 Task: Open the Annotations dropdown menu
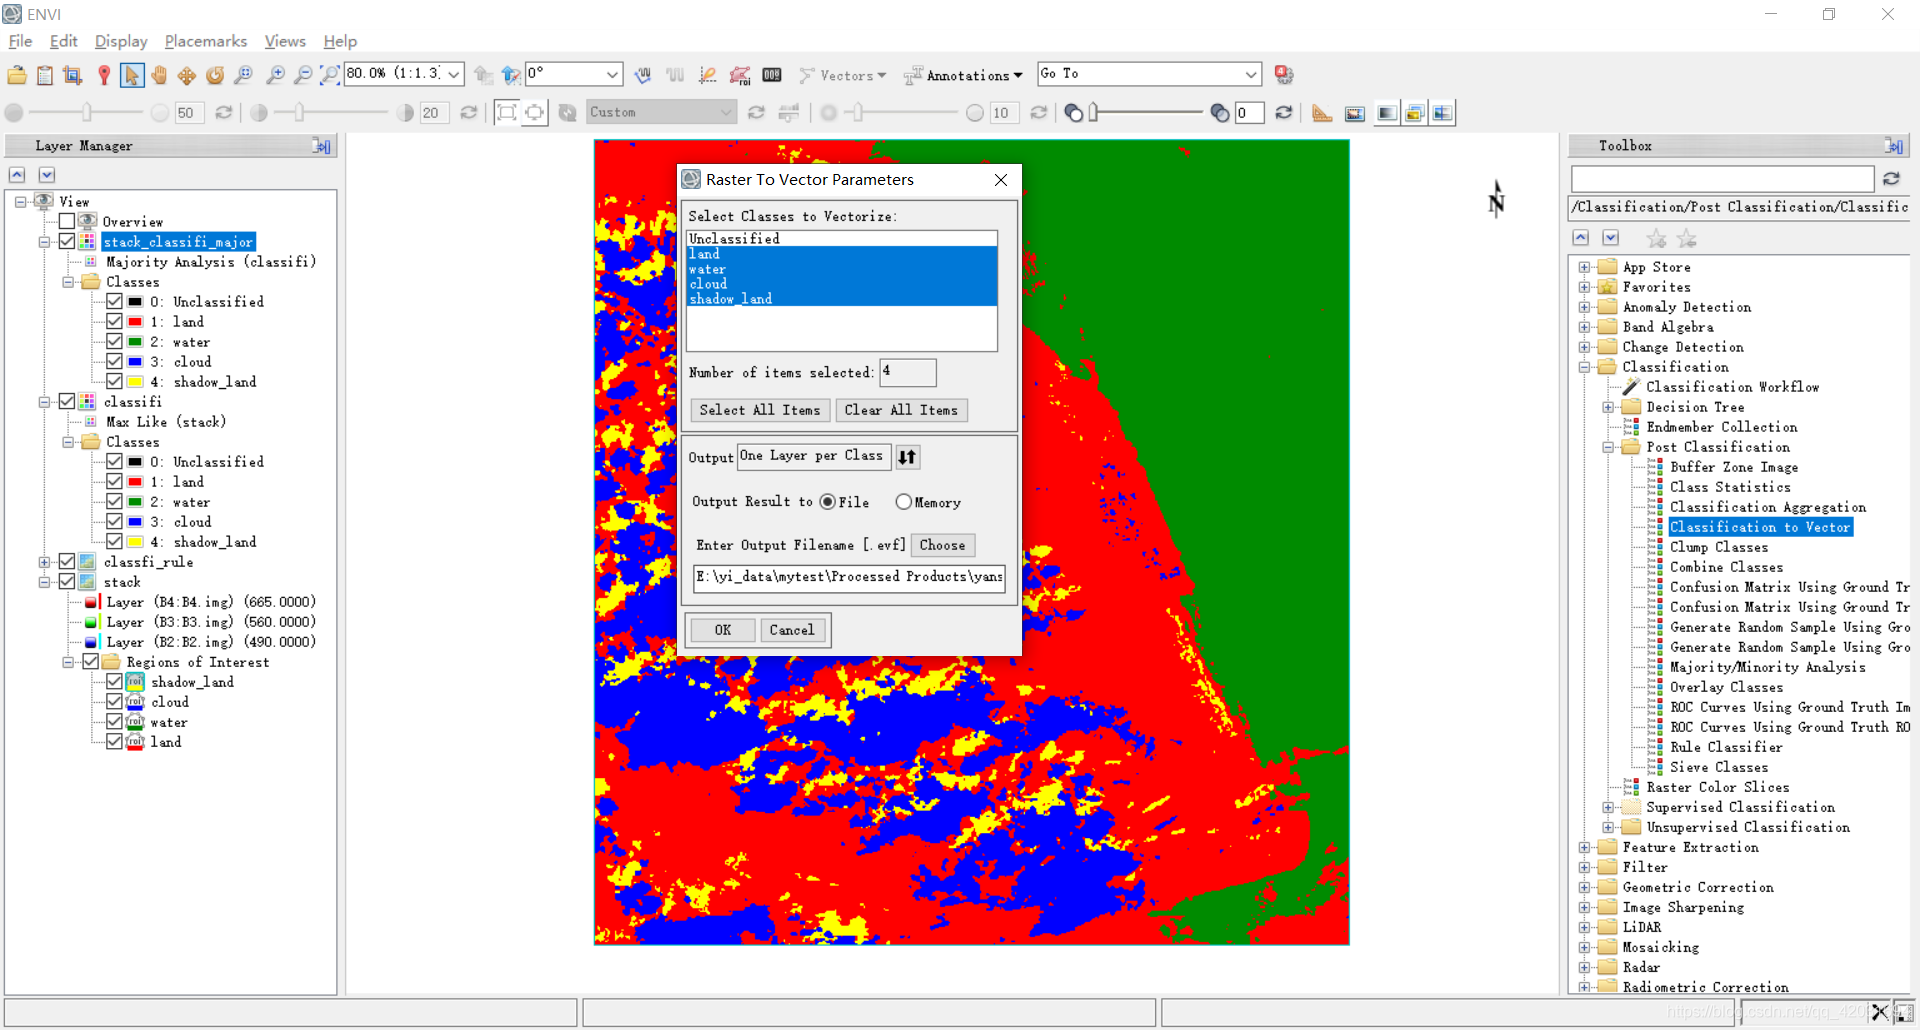coord(963,75)
